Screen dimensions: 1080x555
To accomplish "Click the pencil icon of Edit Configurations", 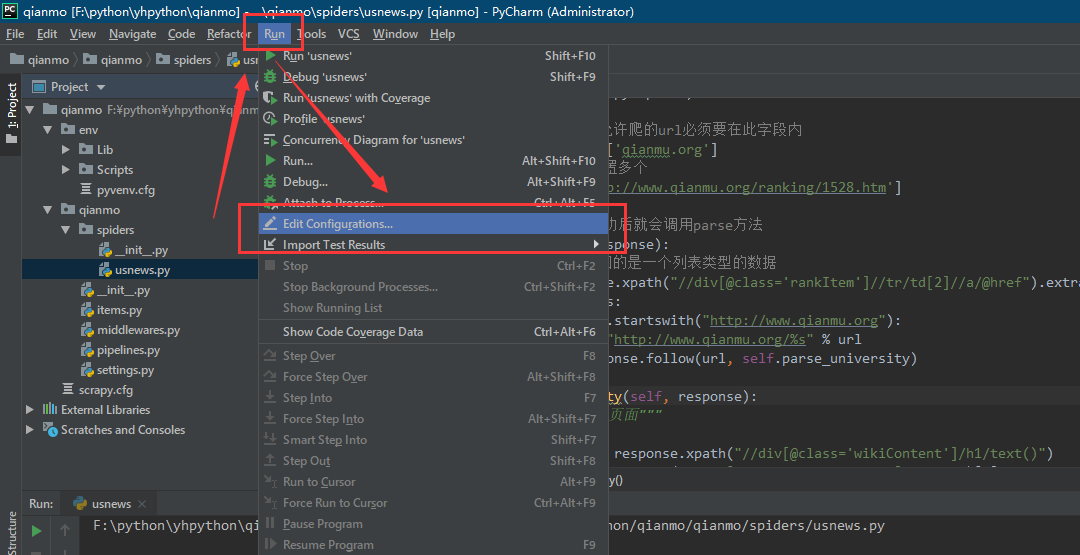I will [x=271, y=224].
